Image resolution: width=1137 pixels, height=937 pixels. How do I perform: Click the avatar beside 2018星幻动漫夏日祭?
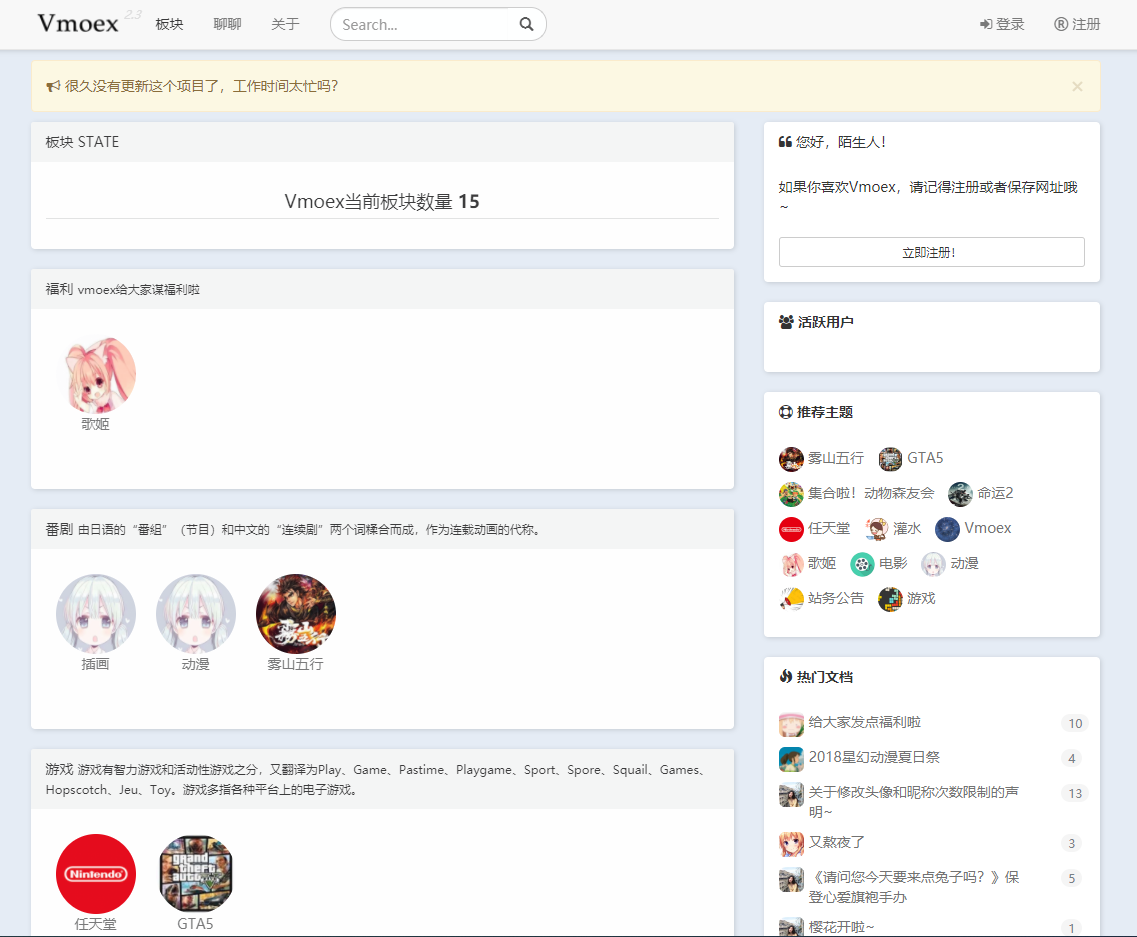791,759
